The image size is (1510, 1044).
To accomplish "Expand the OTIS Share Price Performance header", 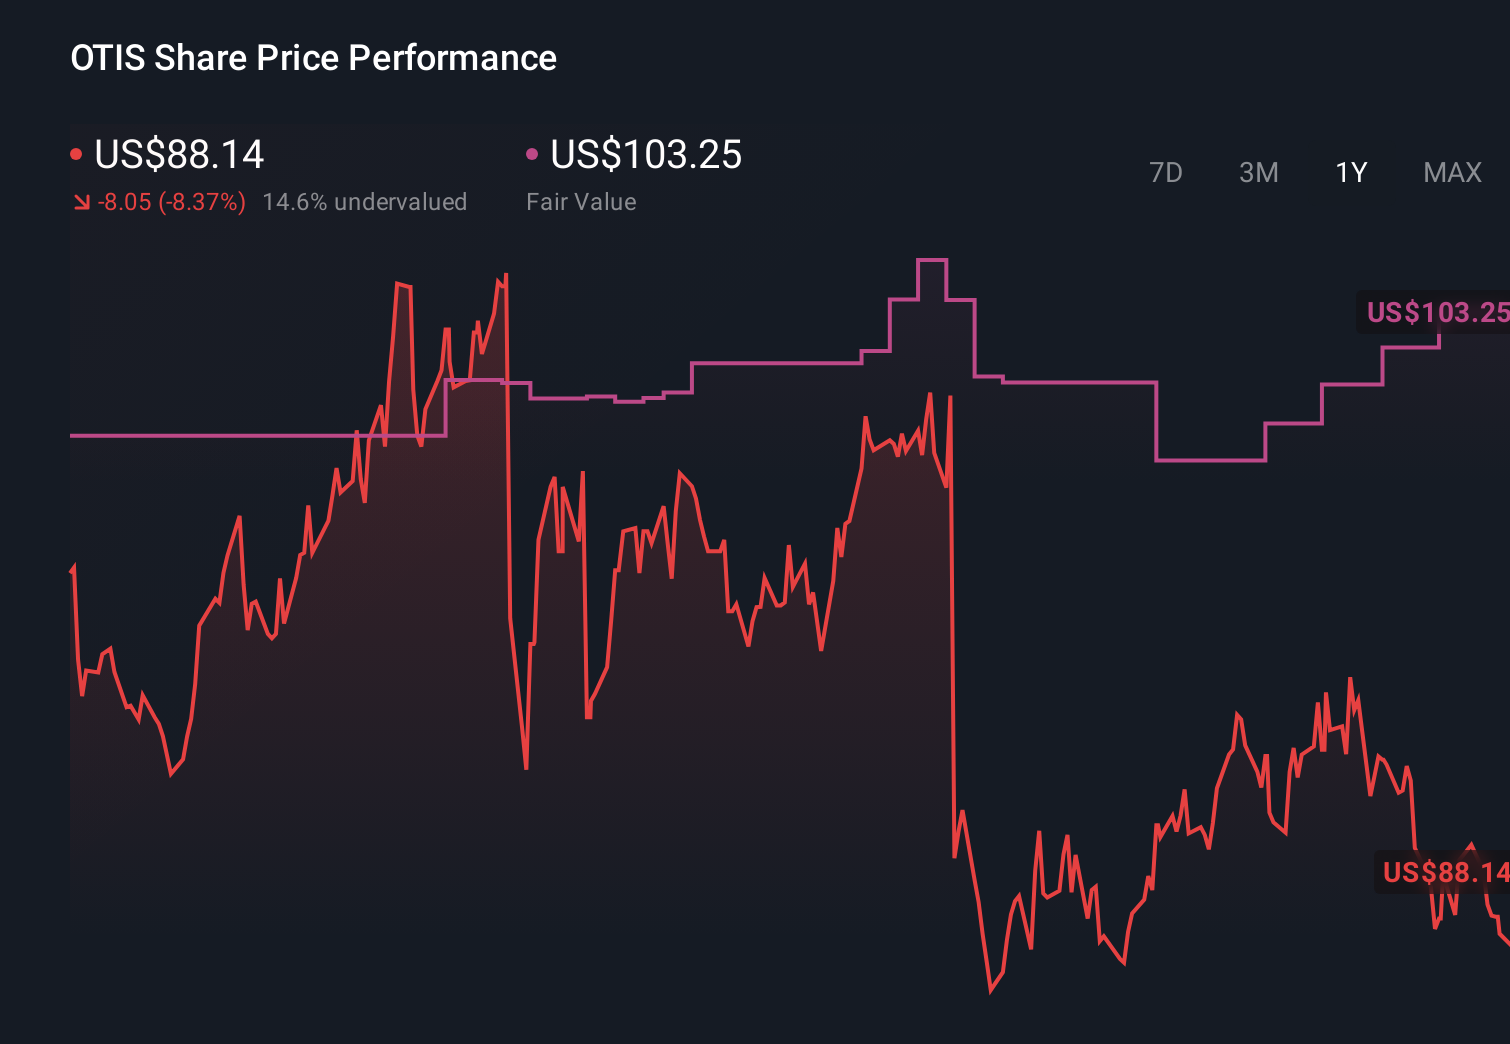I will click(x=312, y=57).
